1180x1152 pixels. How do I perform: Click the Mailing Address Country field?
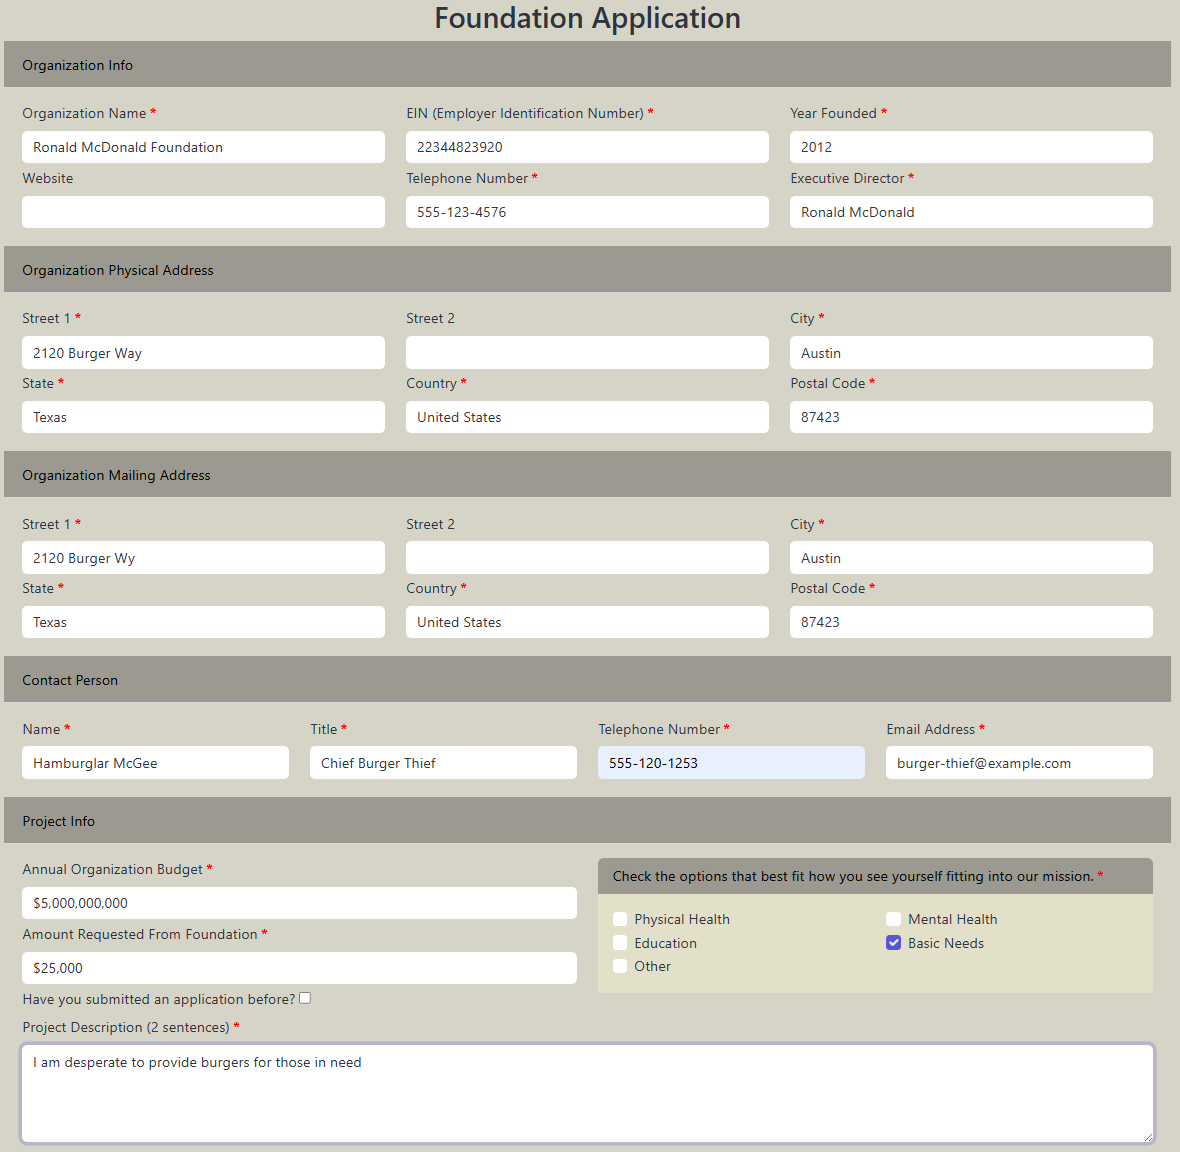point(587,622)
